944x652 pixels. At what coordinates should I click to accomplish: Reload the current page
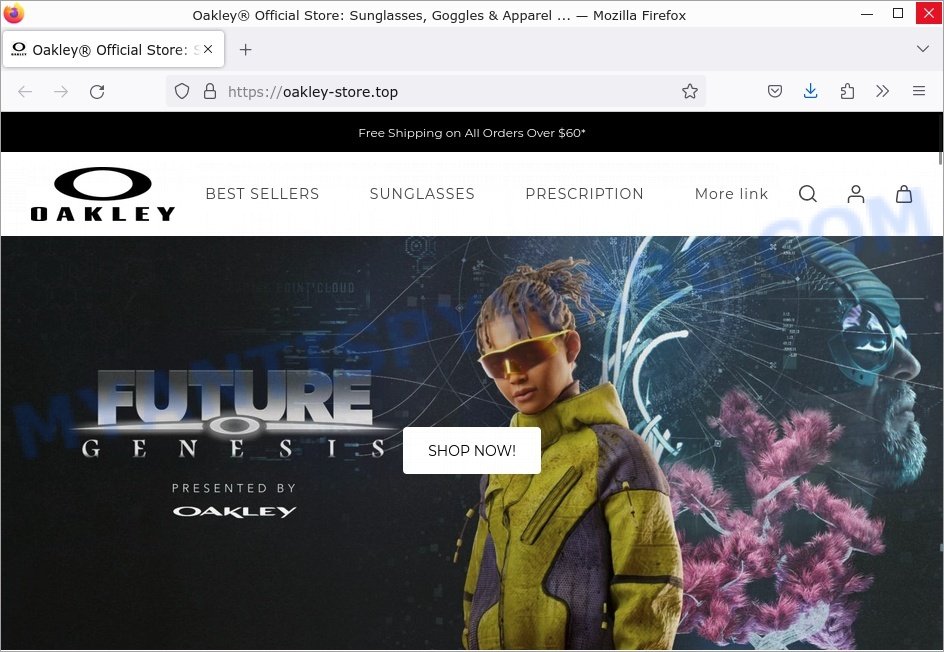click(x=97, y=92)
